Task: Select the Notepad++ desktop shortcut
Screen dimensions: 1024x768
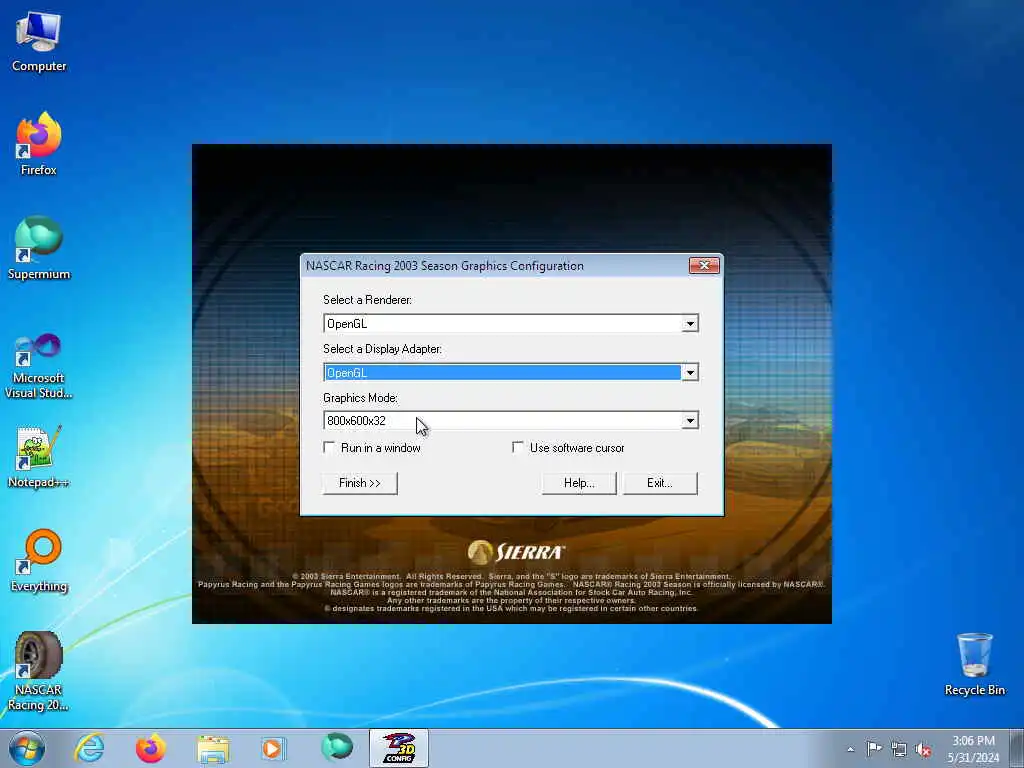Action: (39, 457)
